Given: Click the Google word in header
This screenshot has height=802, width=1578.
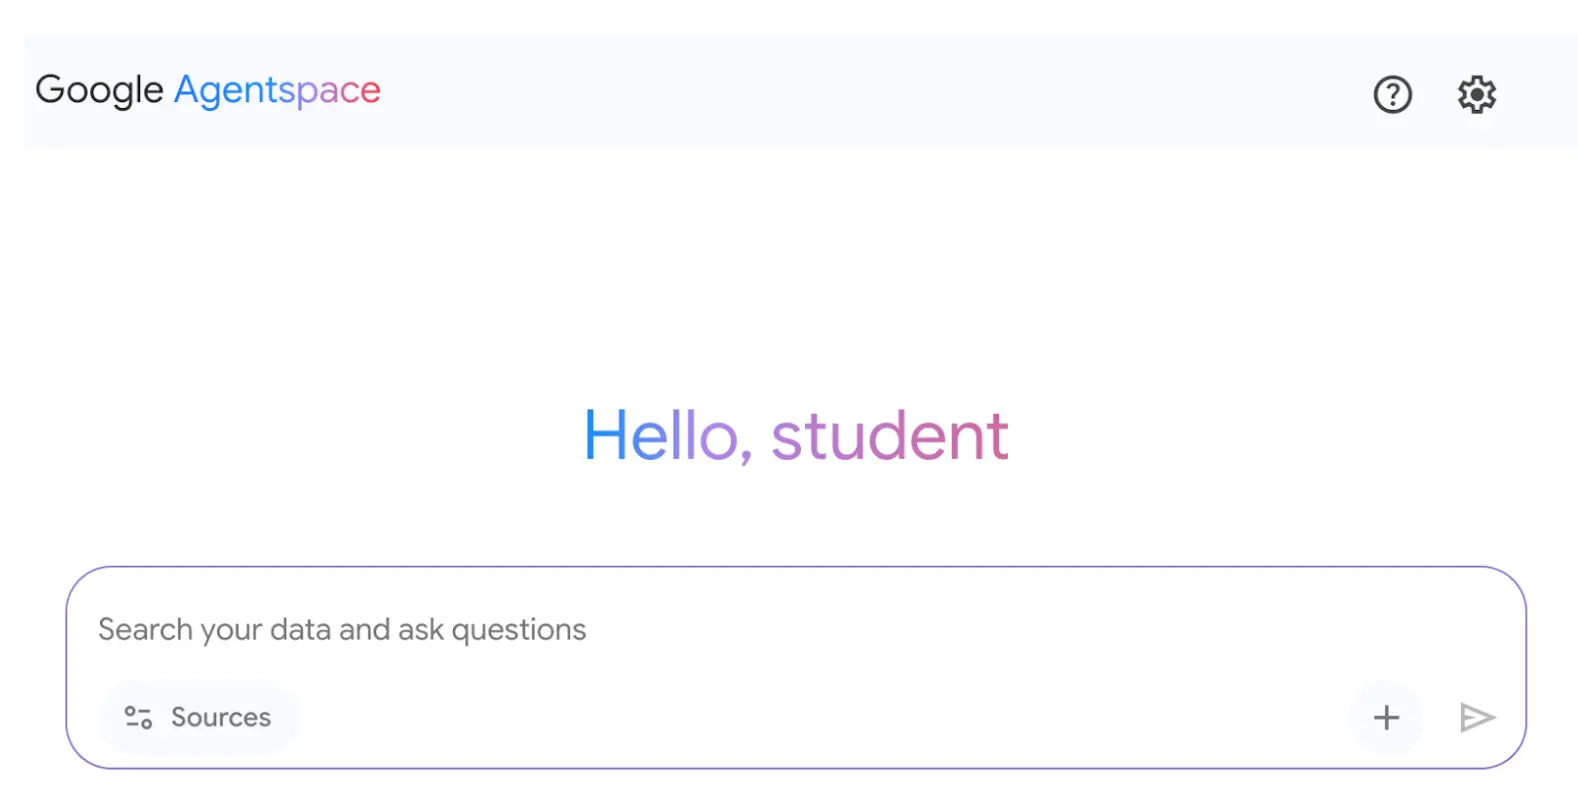Looking at the screenshot, I should pos(99,90).
